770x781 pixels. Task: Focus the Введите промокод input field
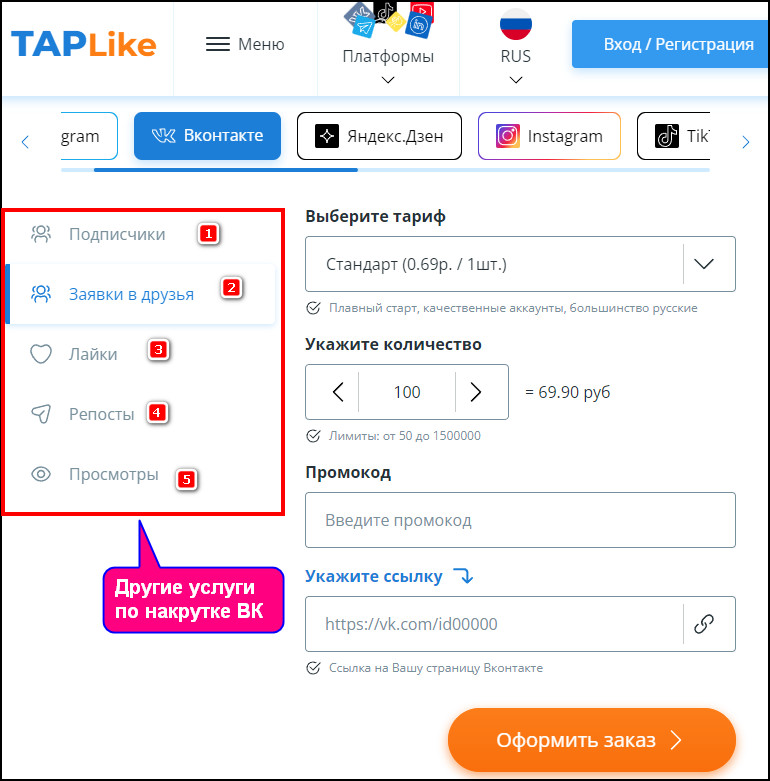click(520, 520)
